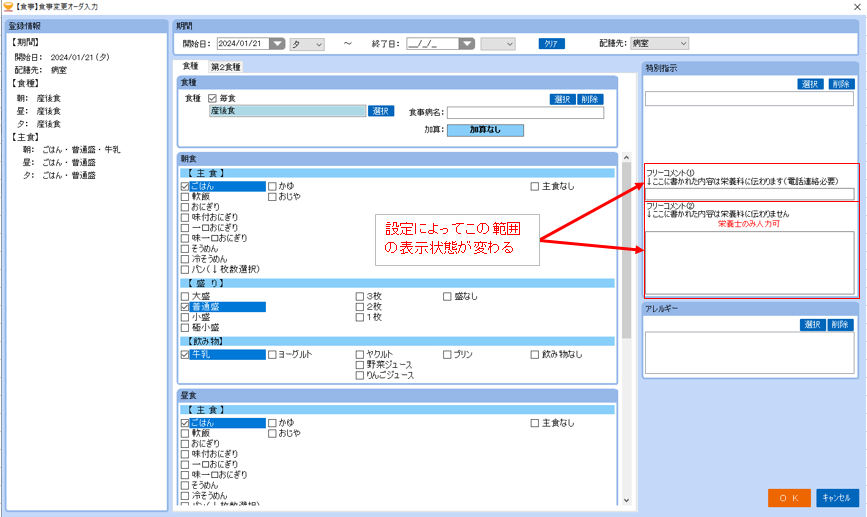Check プリン checkbox
The width and height of the screenshot is (867, 517).
coord(447,354)
